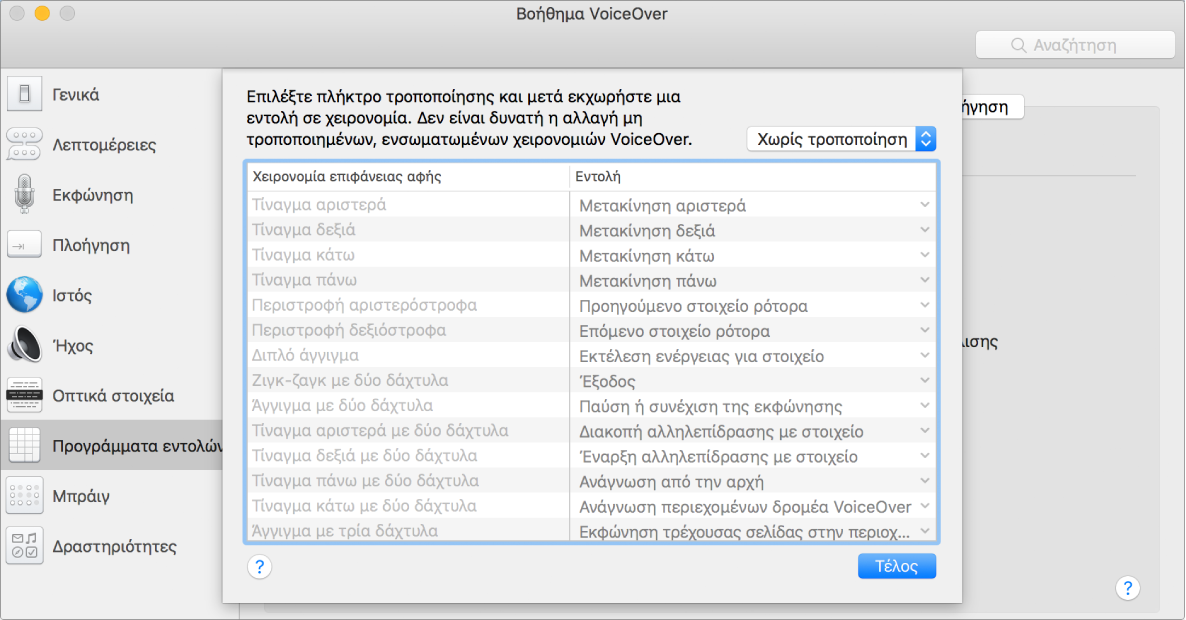Select the Λεπτομέρειες speech bubble icon
The height and width of the screenshot is (620, 1186).
coord(24,144)
